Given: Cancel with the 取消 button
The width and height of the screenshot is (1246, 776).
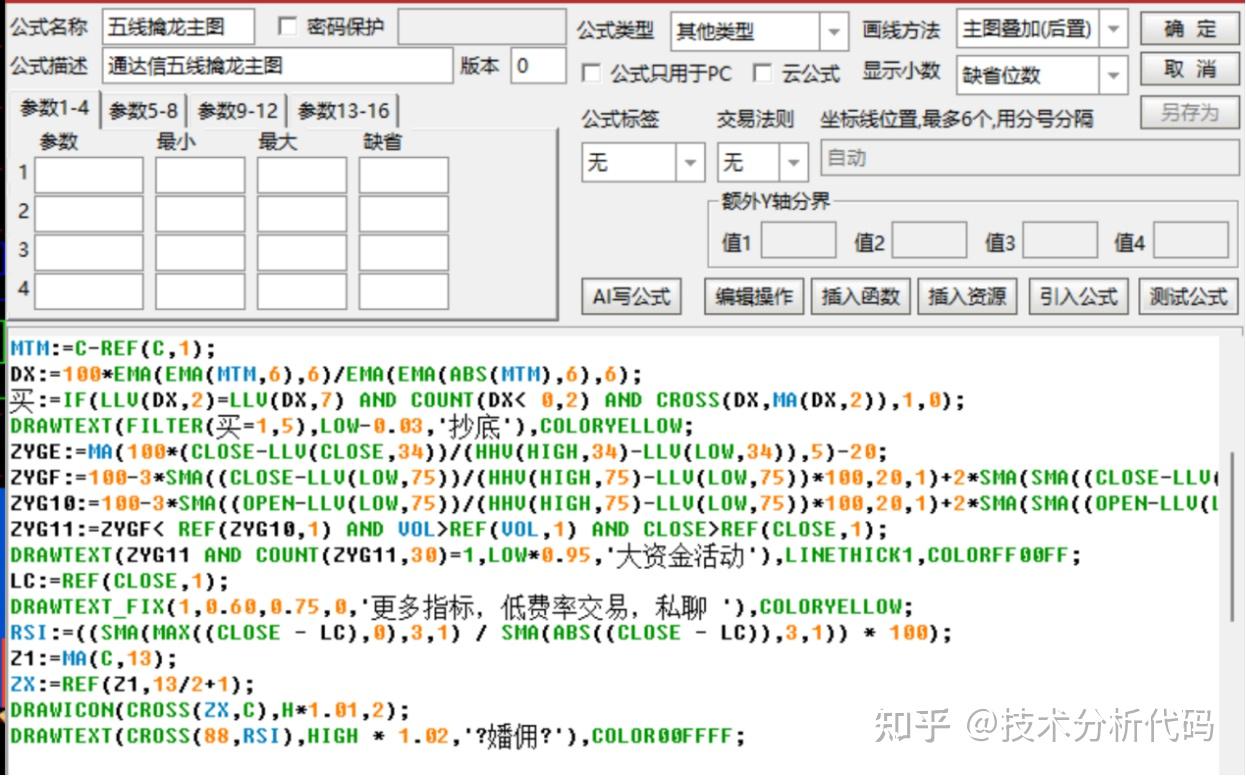Looking at the screenshot, I should 1190,70.
